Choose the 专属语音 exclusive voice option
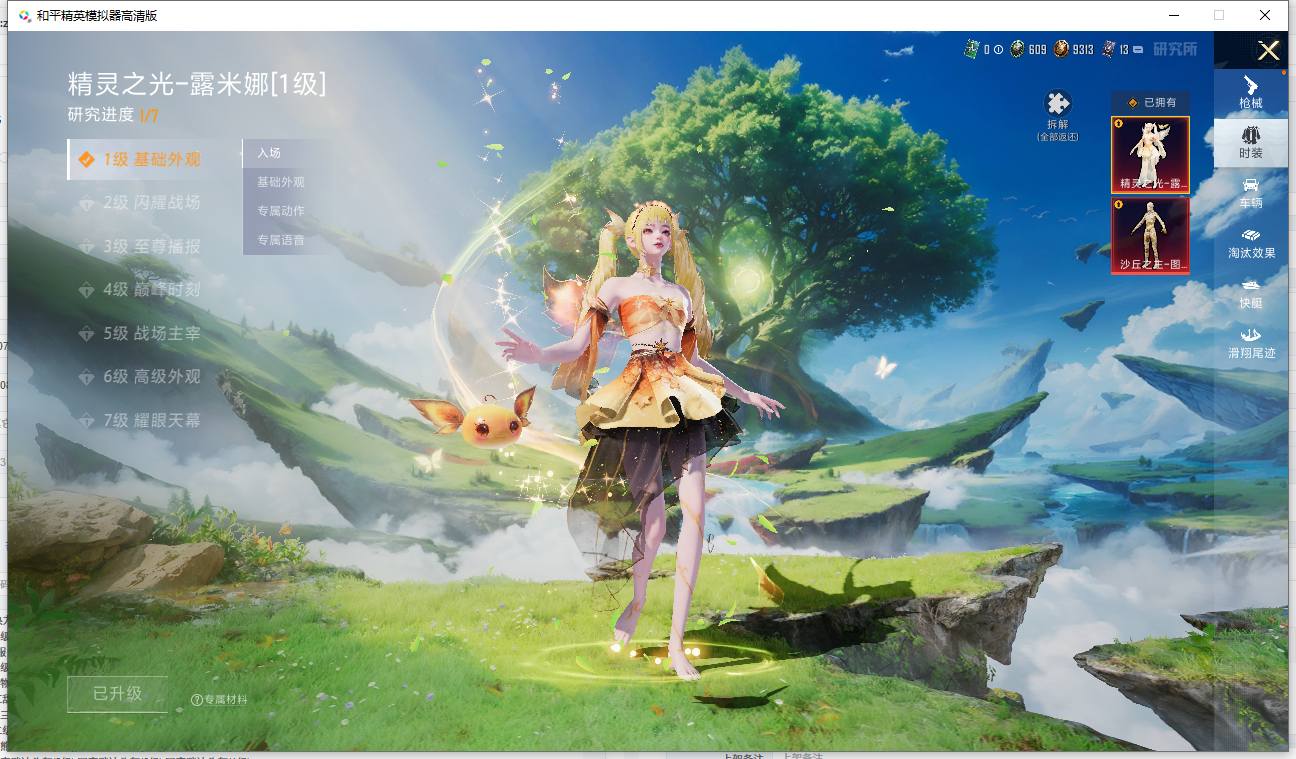 coord(288,240)
